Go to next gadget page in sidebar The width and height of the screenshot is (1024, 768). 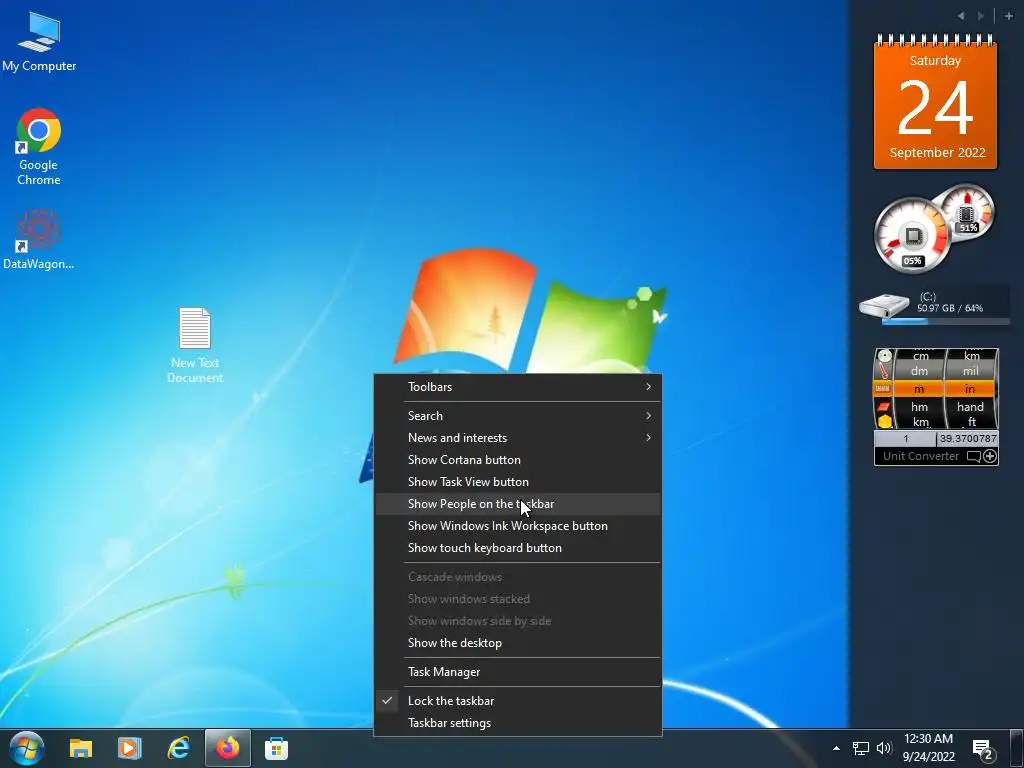(x=980, y=16)
